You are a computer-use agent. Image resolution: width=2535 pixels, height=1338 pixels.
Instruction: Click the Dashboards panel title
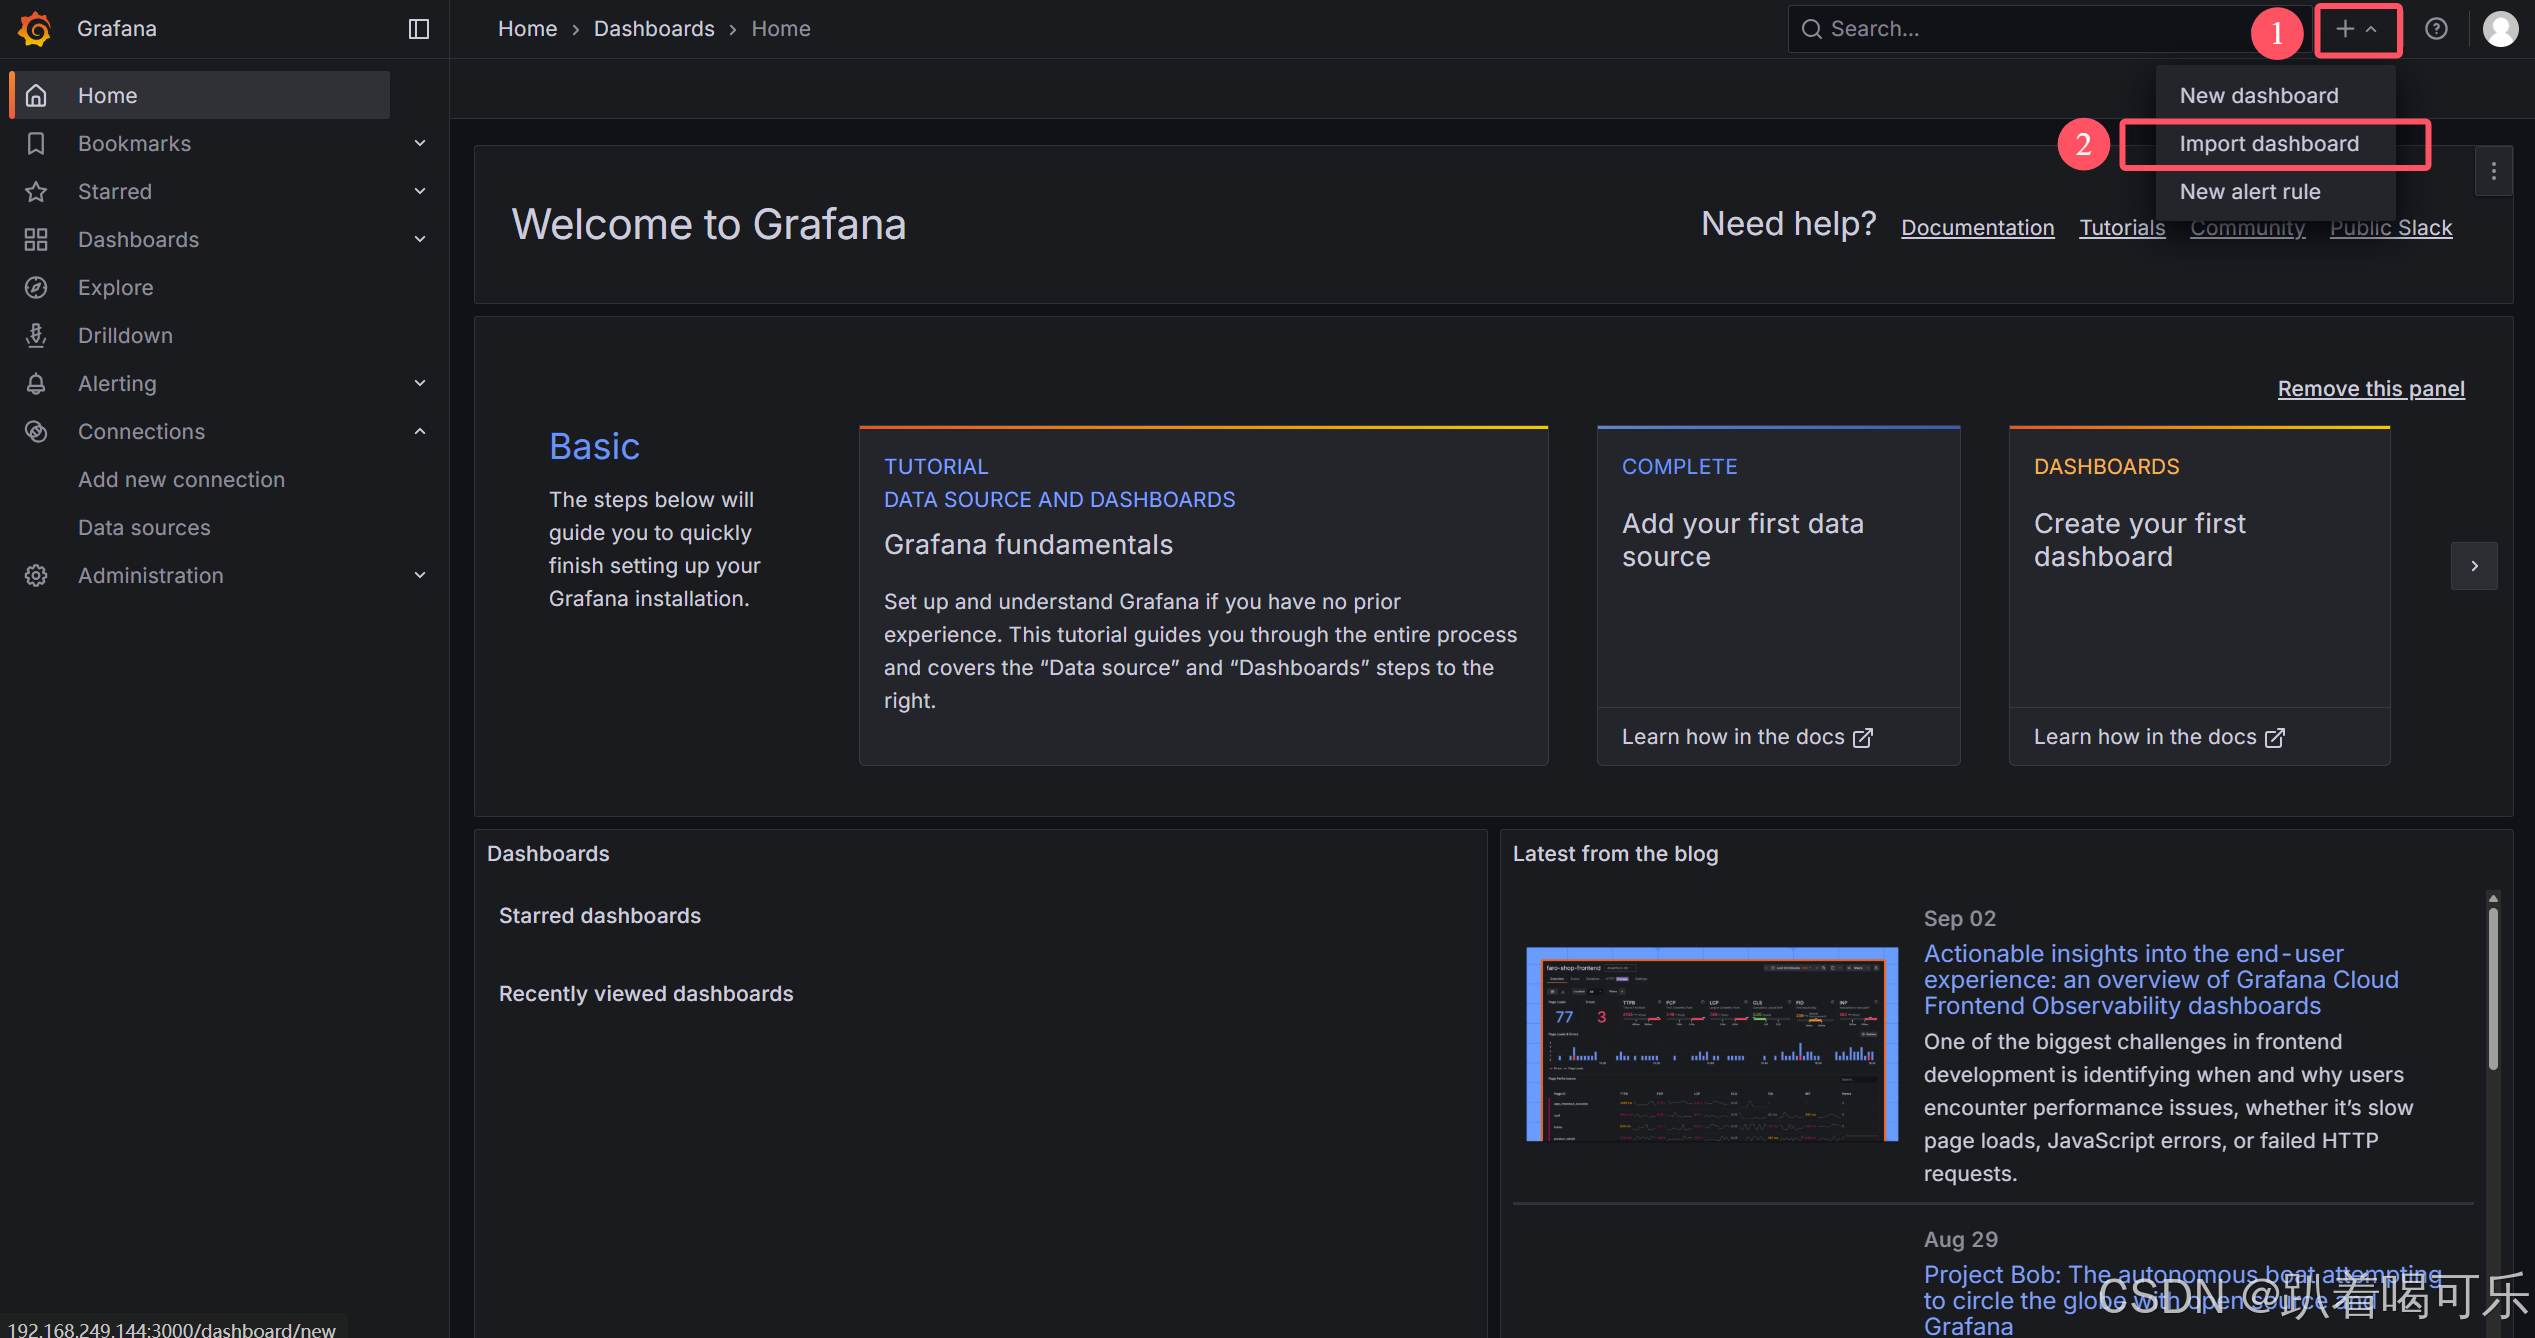(548, 853)
